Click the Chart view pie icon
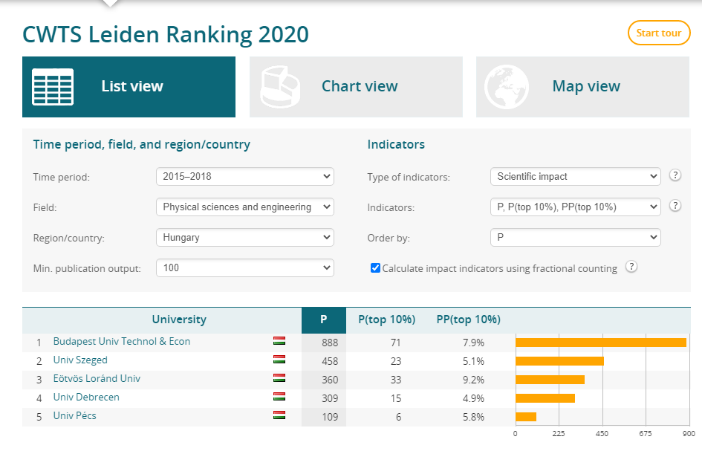702x451 pixels. coord(280,87)
